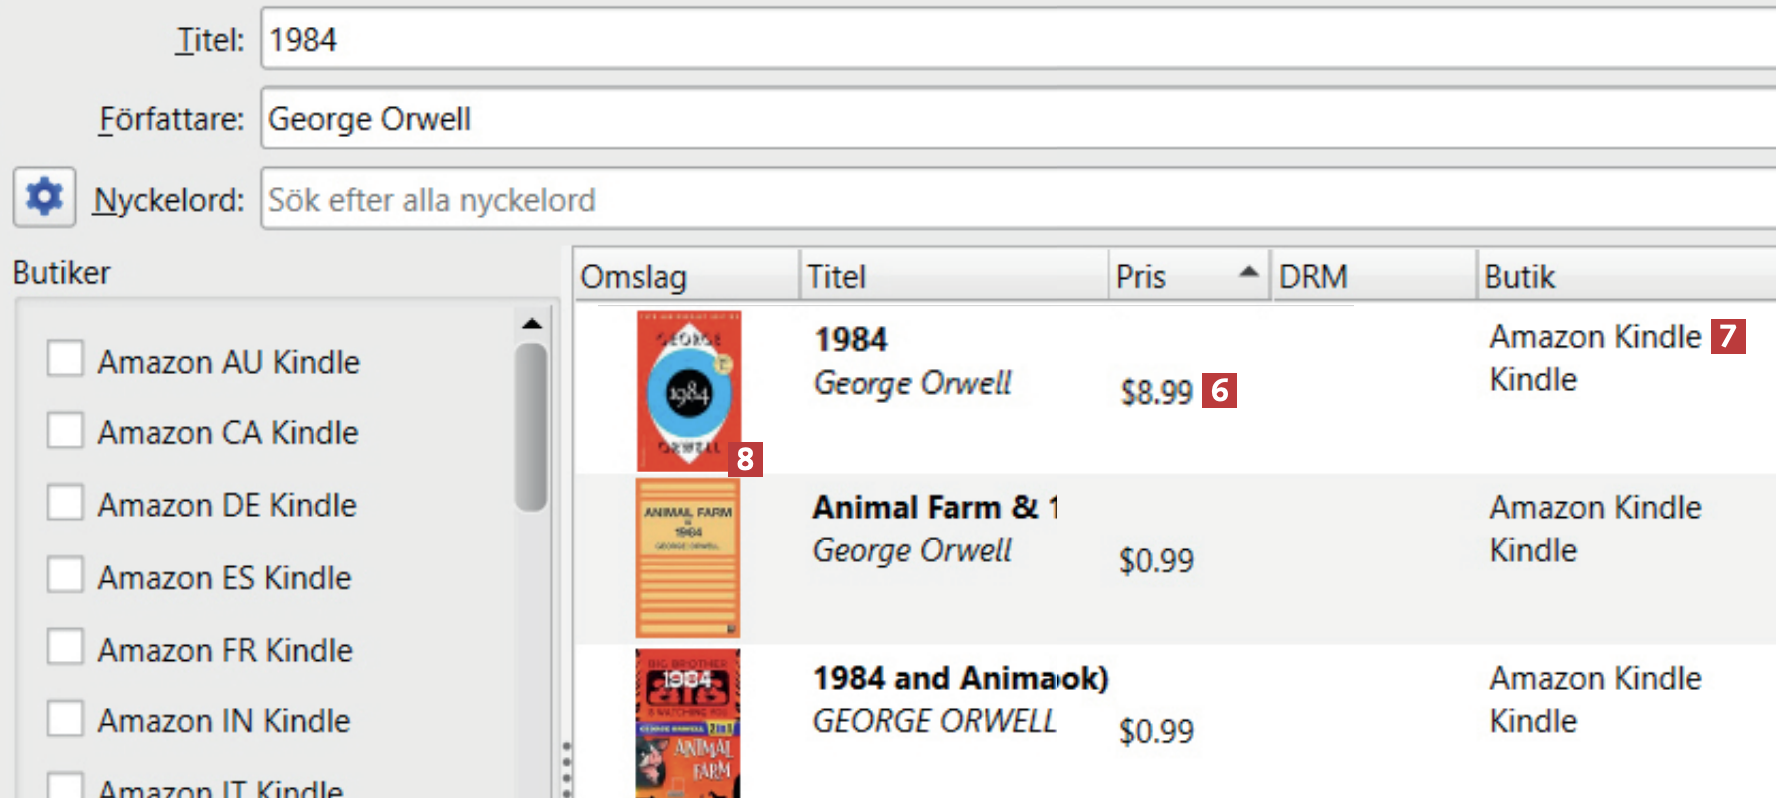Viewport: 1776px width, 798px height.
Task: Click the Butiker list scrollbar handle
Action: [531, 427]
